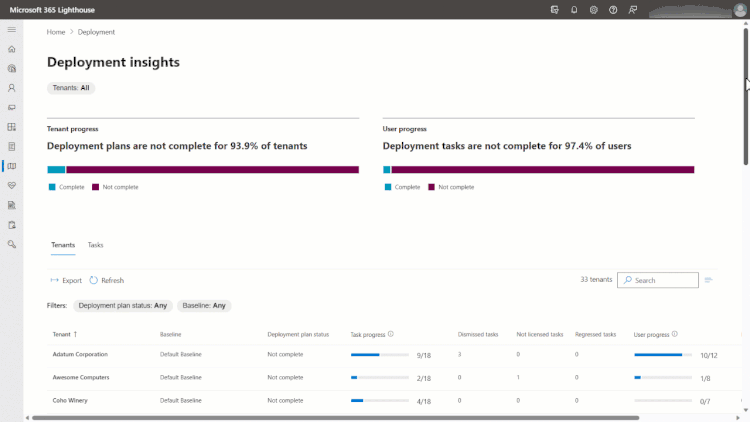The image size is (750, 422).
Task: Open the Help question mark icon
Action: 613,10
